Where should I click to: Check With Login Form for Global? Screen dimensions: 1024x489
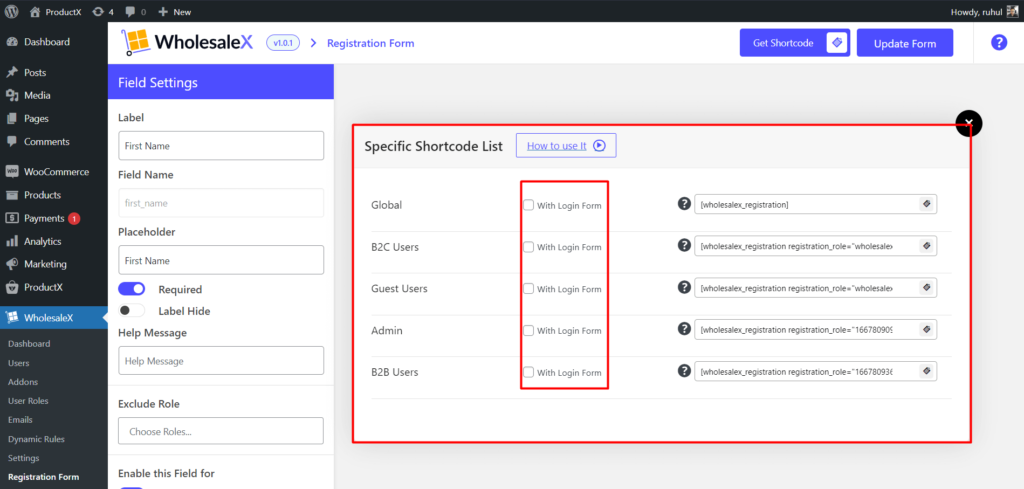528,205
